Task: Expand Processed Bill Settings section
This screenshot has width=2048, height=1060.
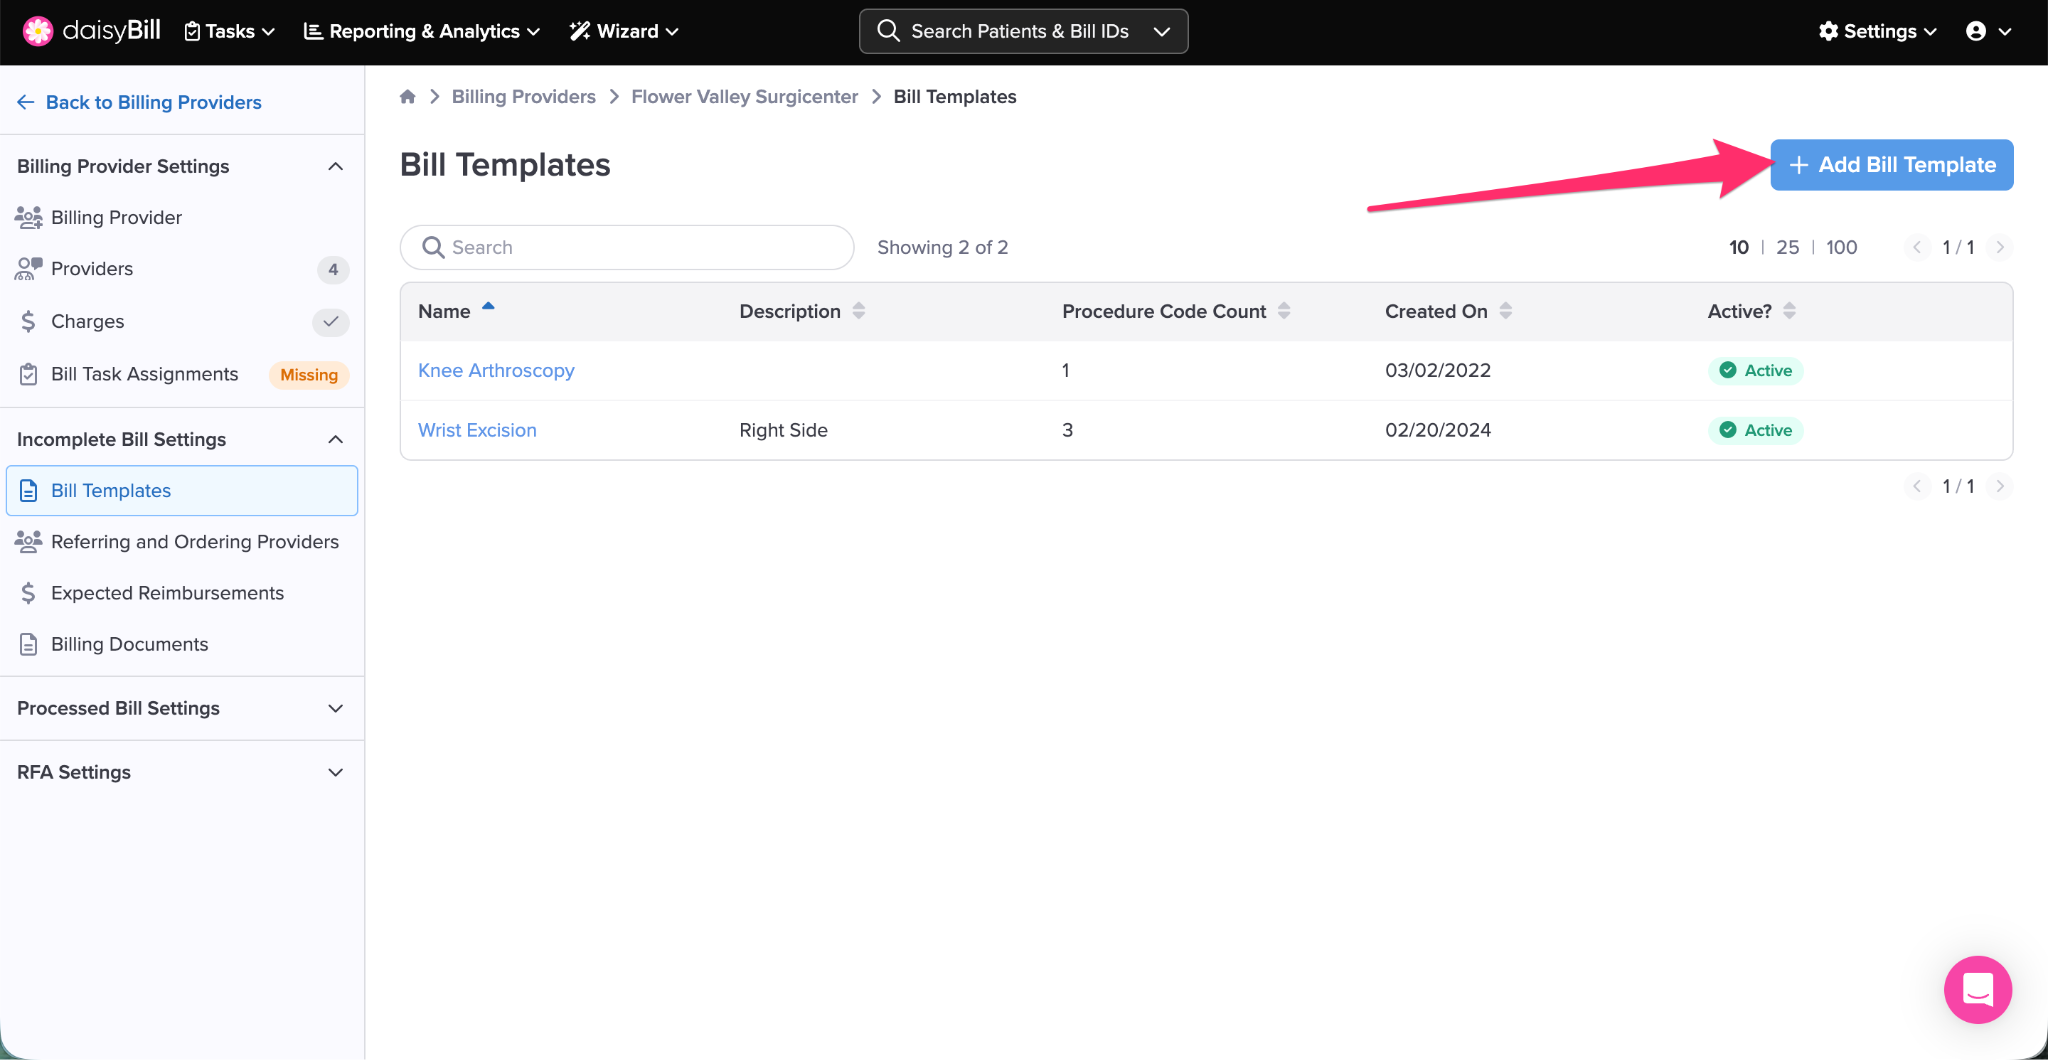Action: (335, 708)
